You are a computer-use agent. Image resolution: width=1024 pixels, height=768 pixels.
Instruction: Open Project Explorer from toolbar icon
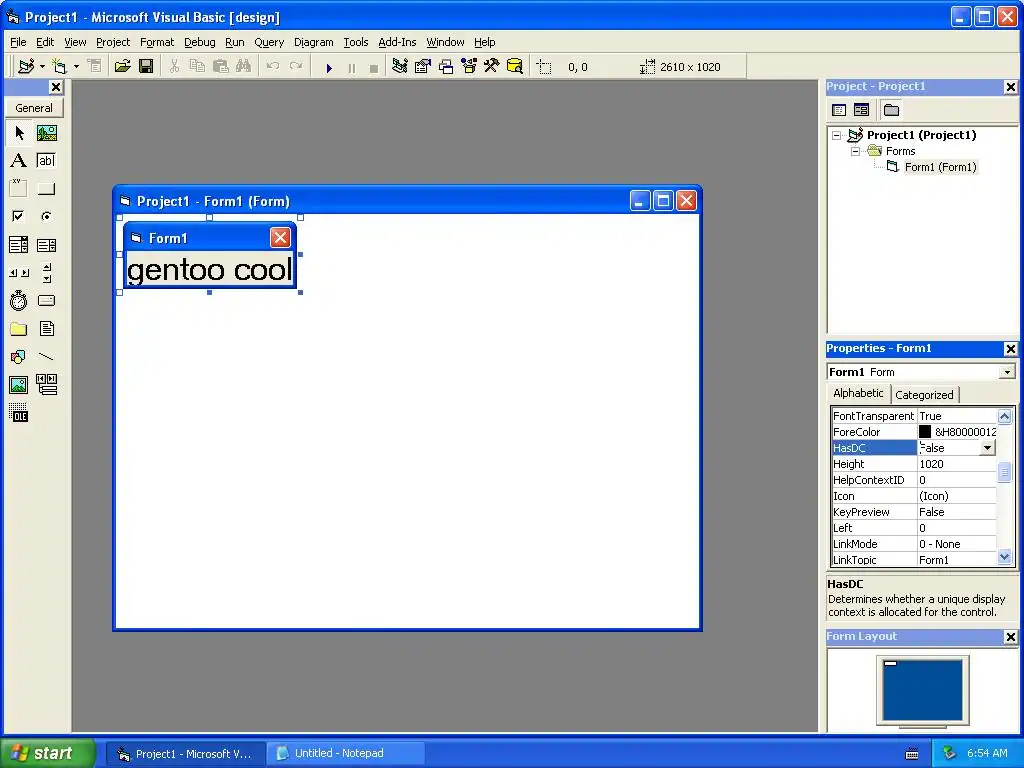tap(400, 67)
